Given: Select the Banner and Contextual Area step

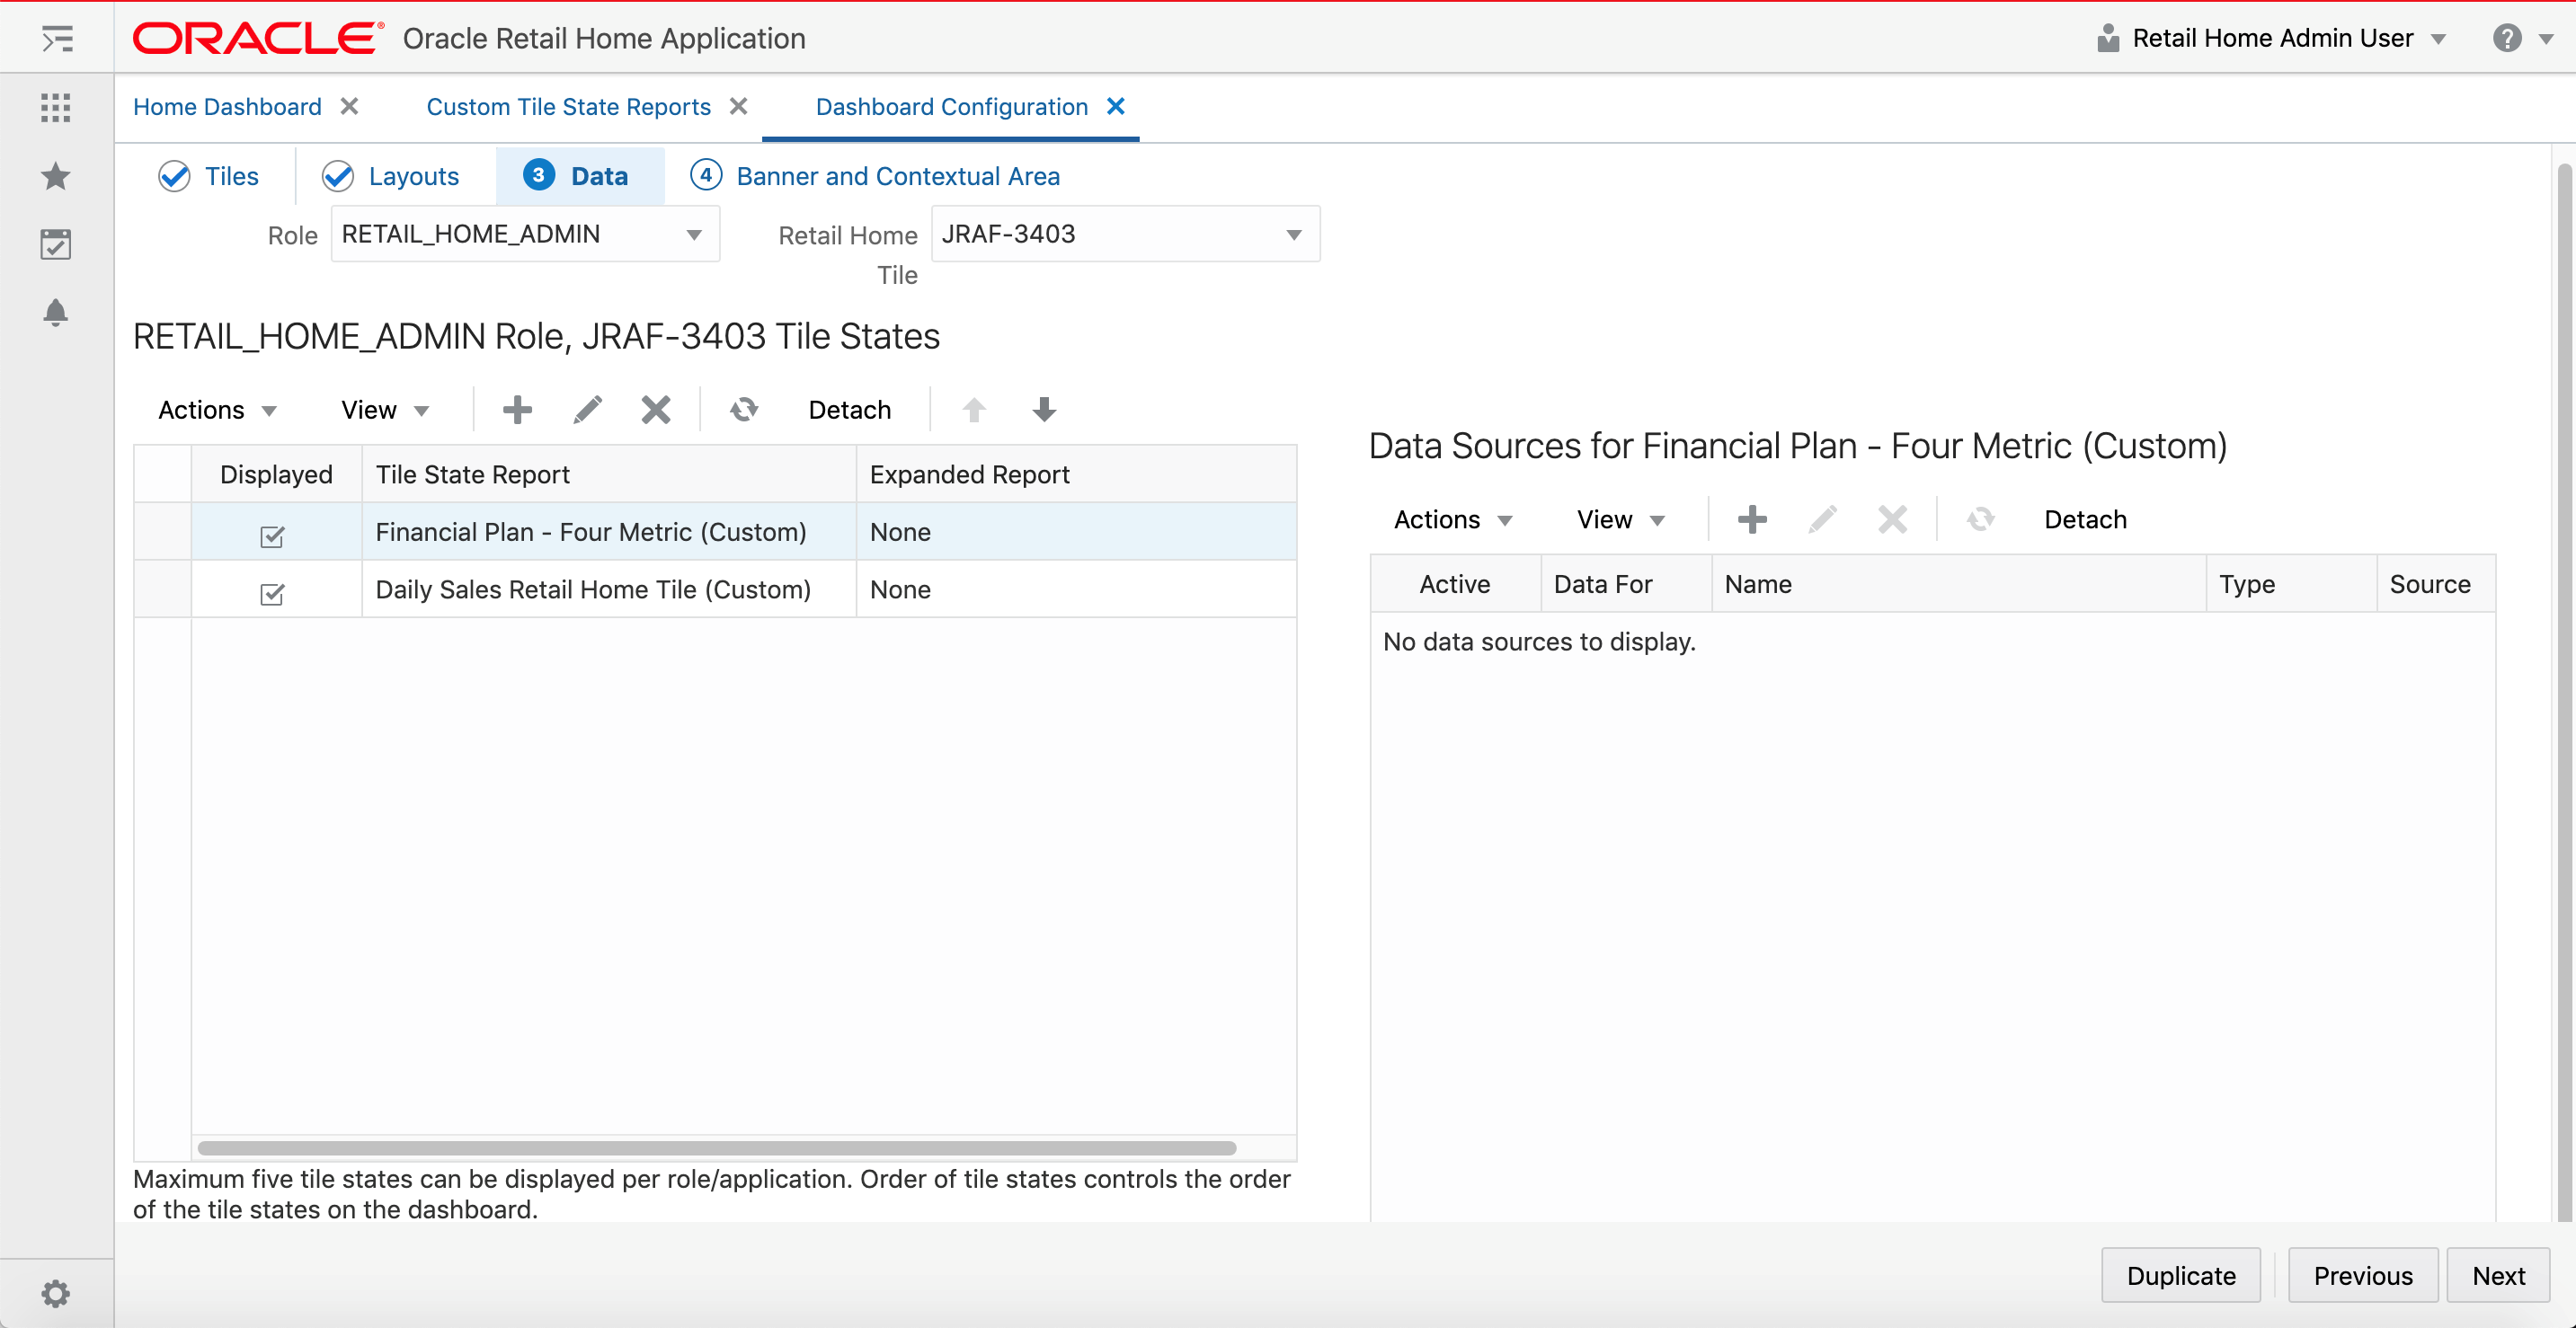Looking at the screenshot, I should [x=897, y=176].
